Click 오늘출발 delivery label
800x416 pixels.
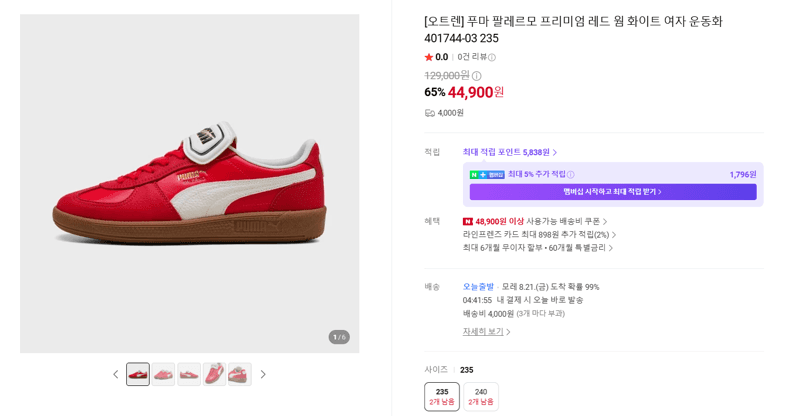pos(478,287)
